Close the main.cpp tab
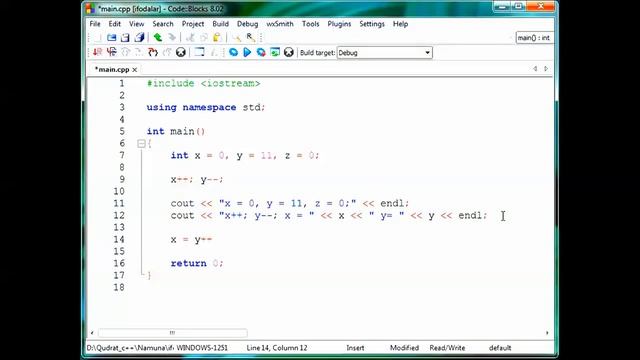The height and width of the screenshot is (360, 640). point(134,70)
